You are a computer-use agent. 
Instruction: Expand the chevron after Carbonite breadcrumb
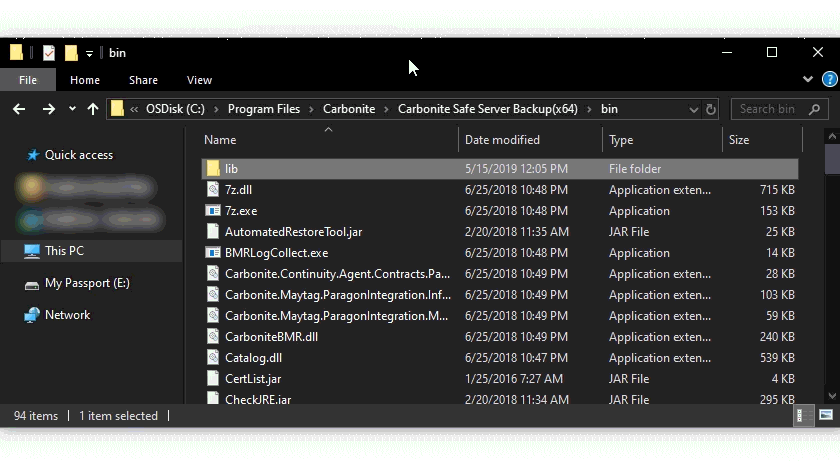click(386, 109)
